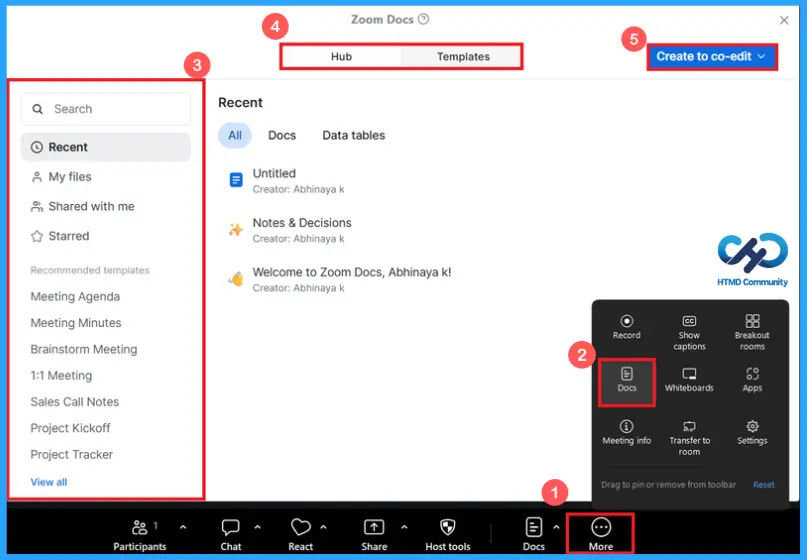Screen dimensions: 807x560
Task: Click the Notes & Decisions sparkle icon
Action: (236, 230)
